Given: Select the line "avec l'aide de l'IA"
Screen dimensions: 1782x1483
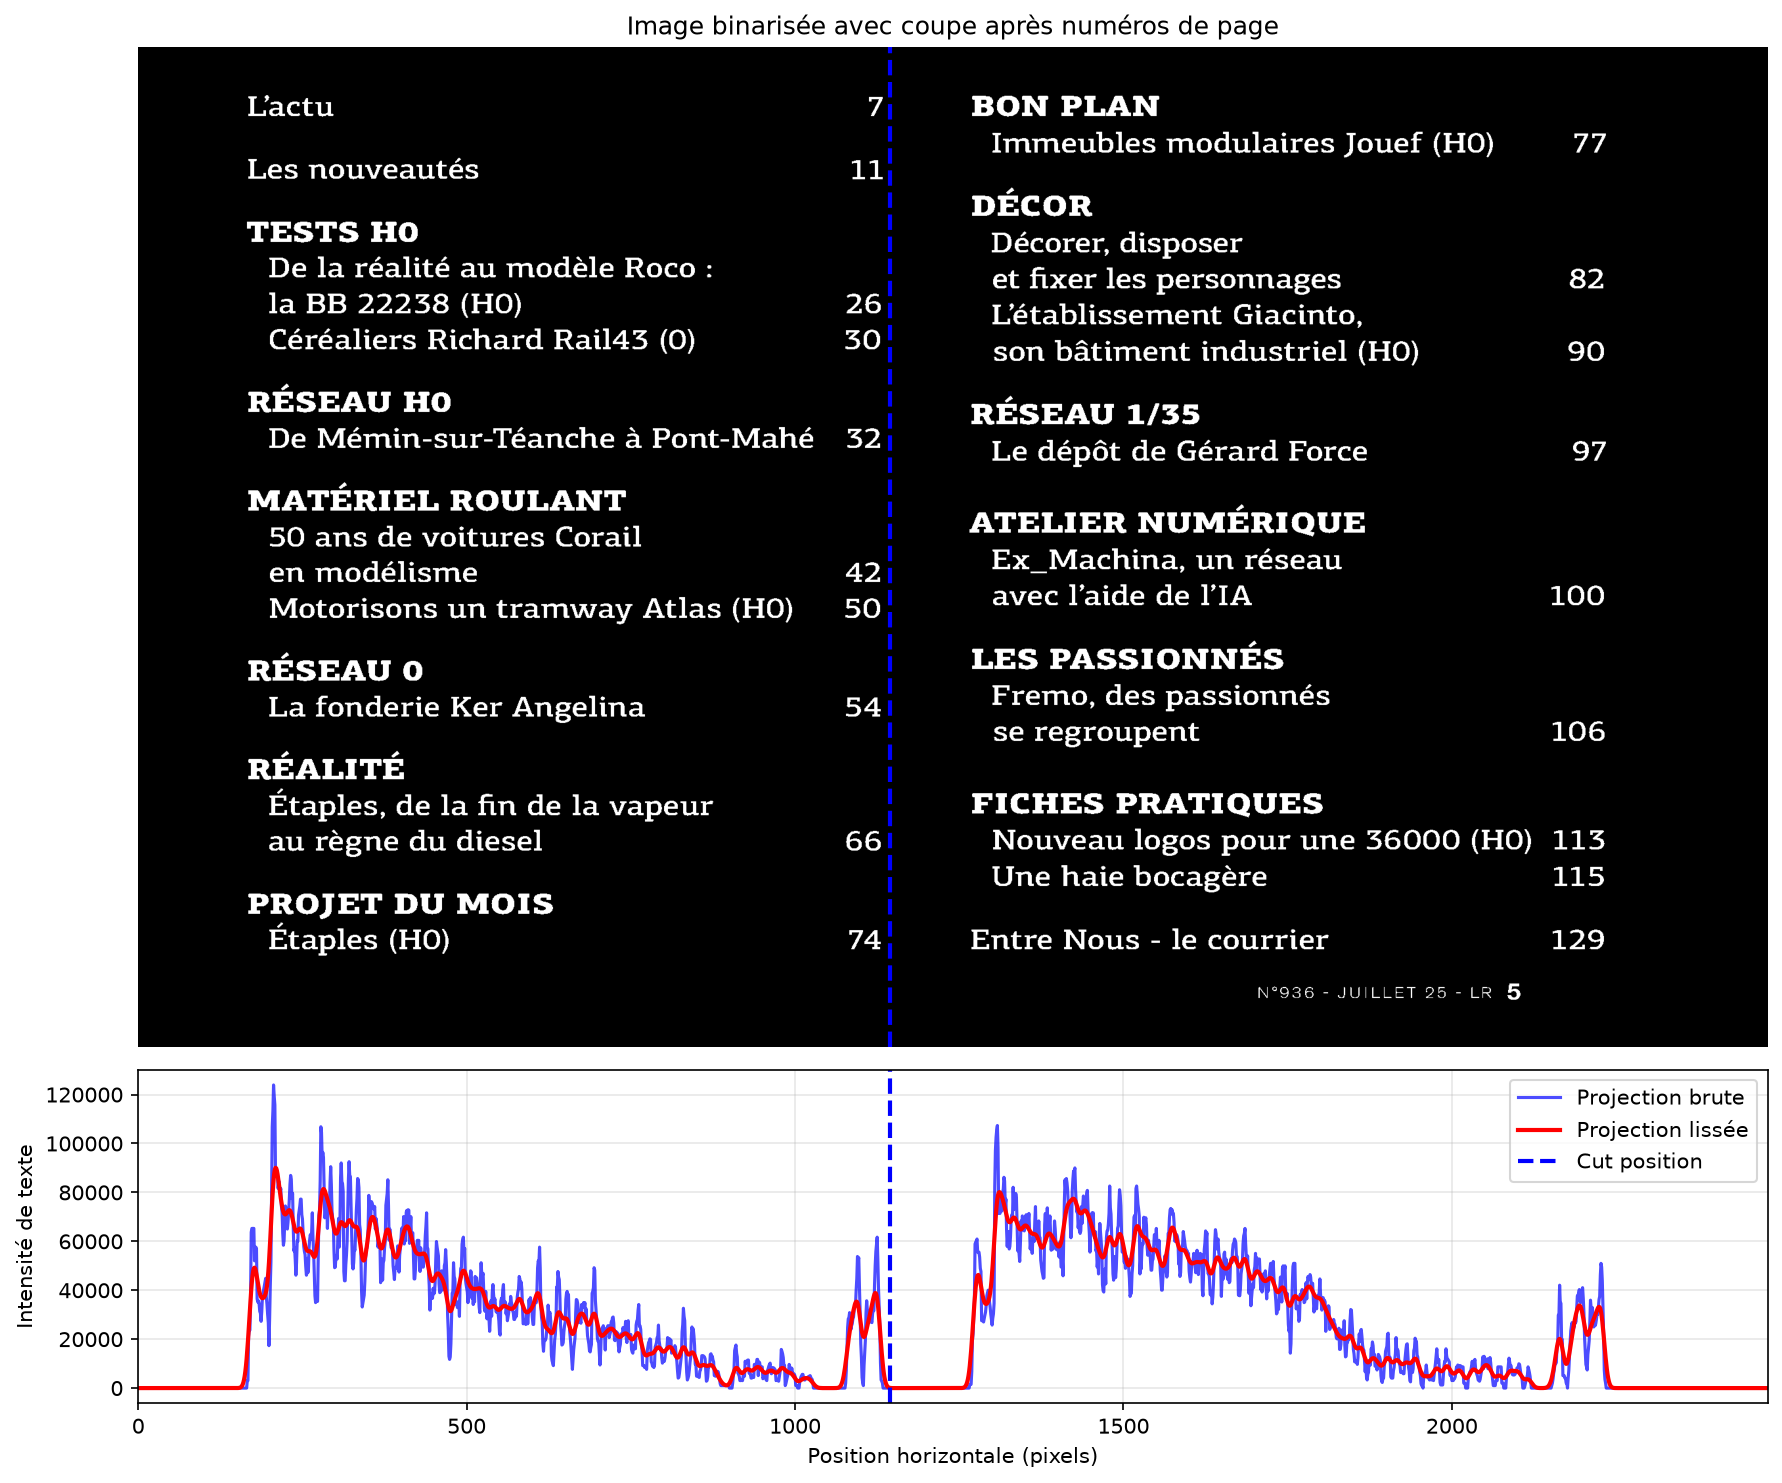Looking at the screenshot, I should 1121,596.
